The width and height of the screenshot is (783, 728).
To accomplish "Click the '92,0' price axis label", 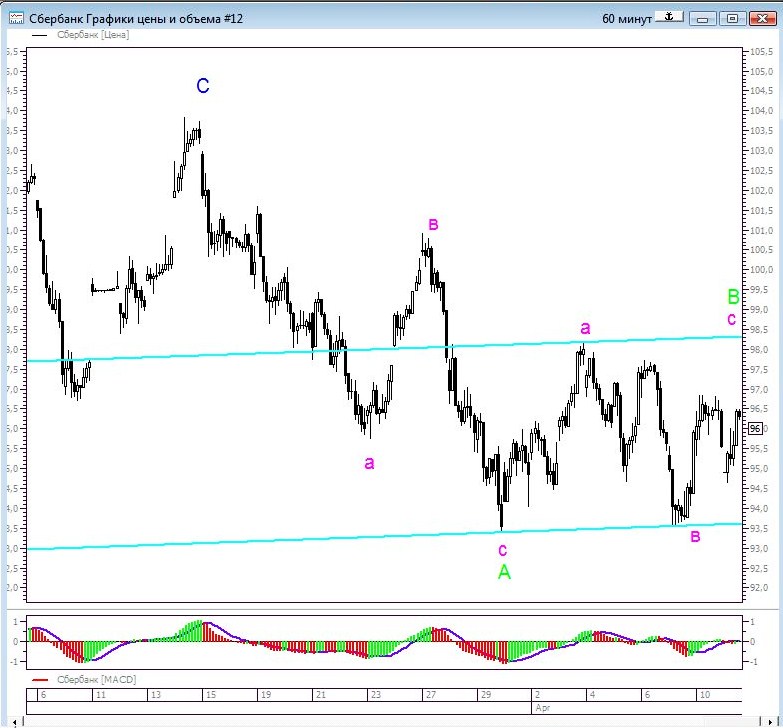I will click(759, 588).
